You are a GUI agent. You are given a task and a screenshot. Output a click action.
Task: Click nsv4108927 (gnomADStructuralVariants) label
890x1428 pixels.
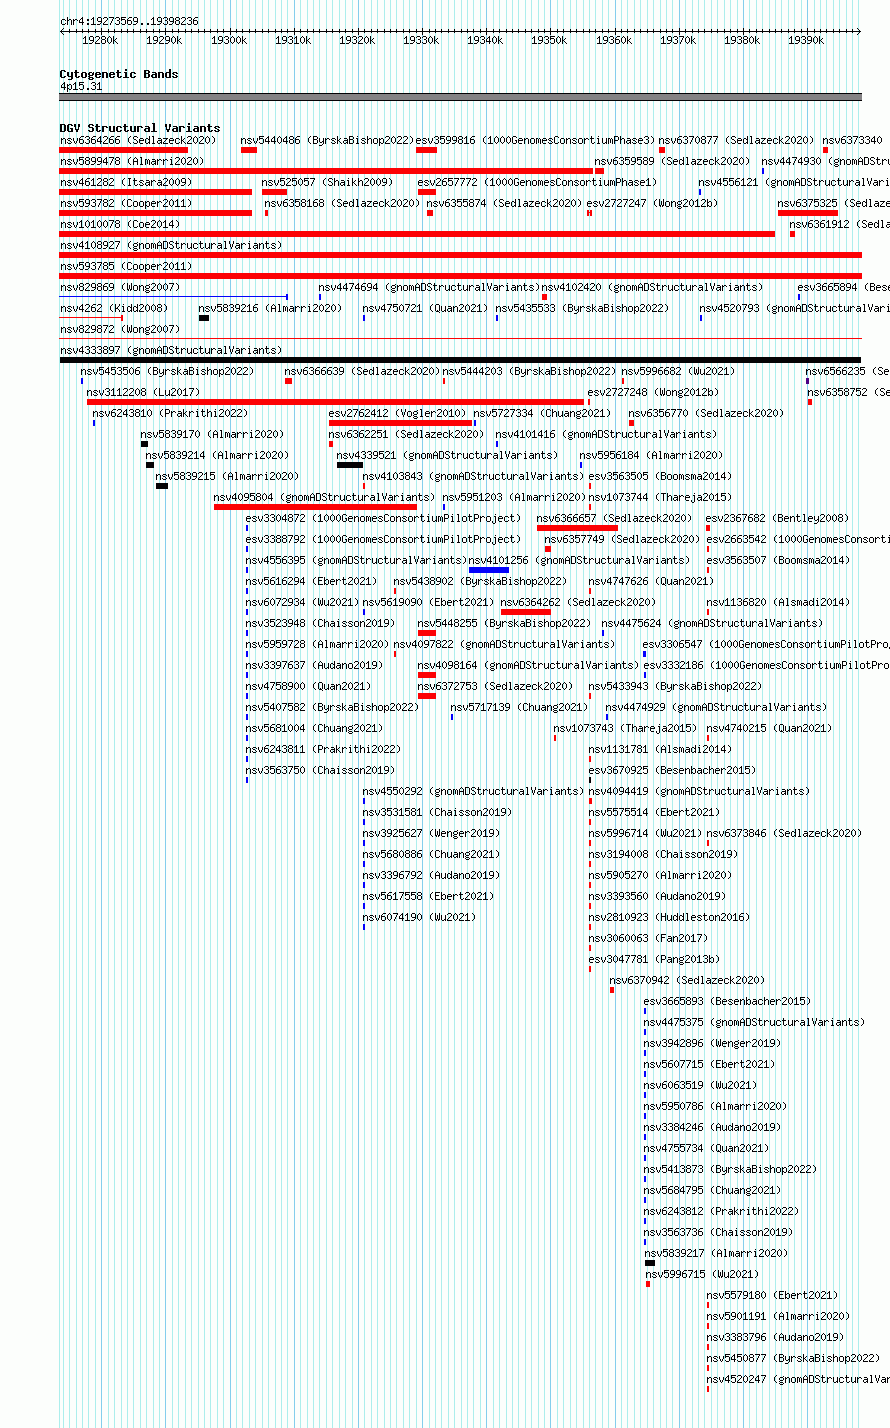point(171,245)
